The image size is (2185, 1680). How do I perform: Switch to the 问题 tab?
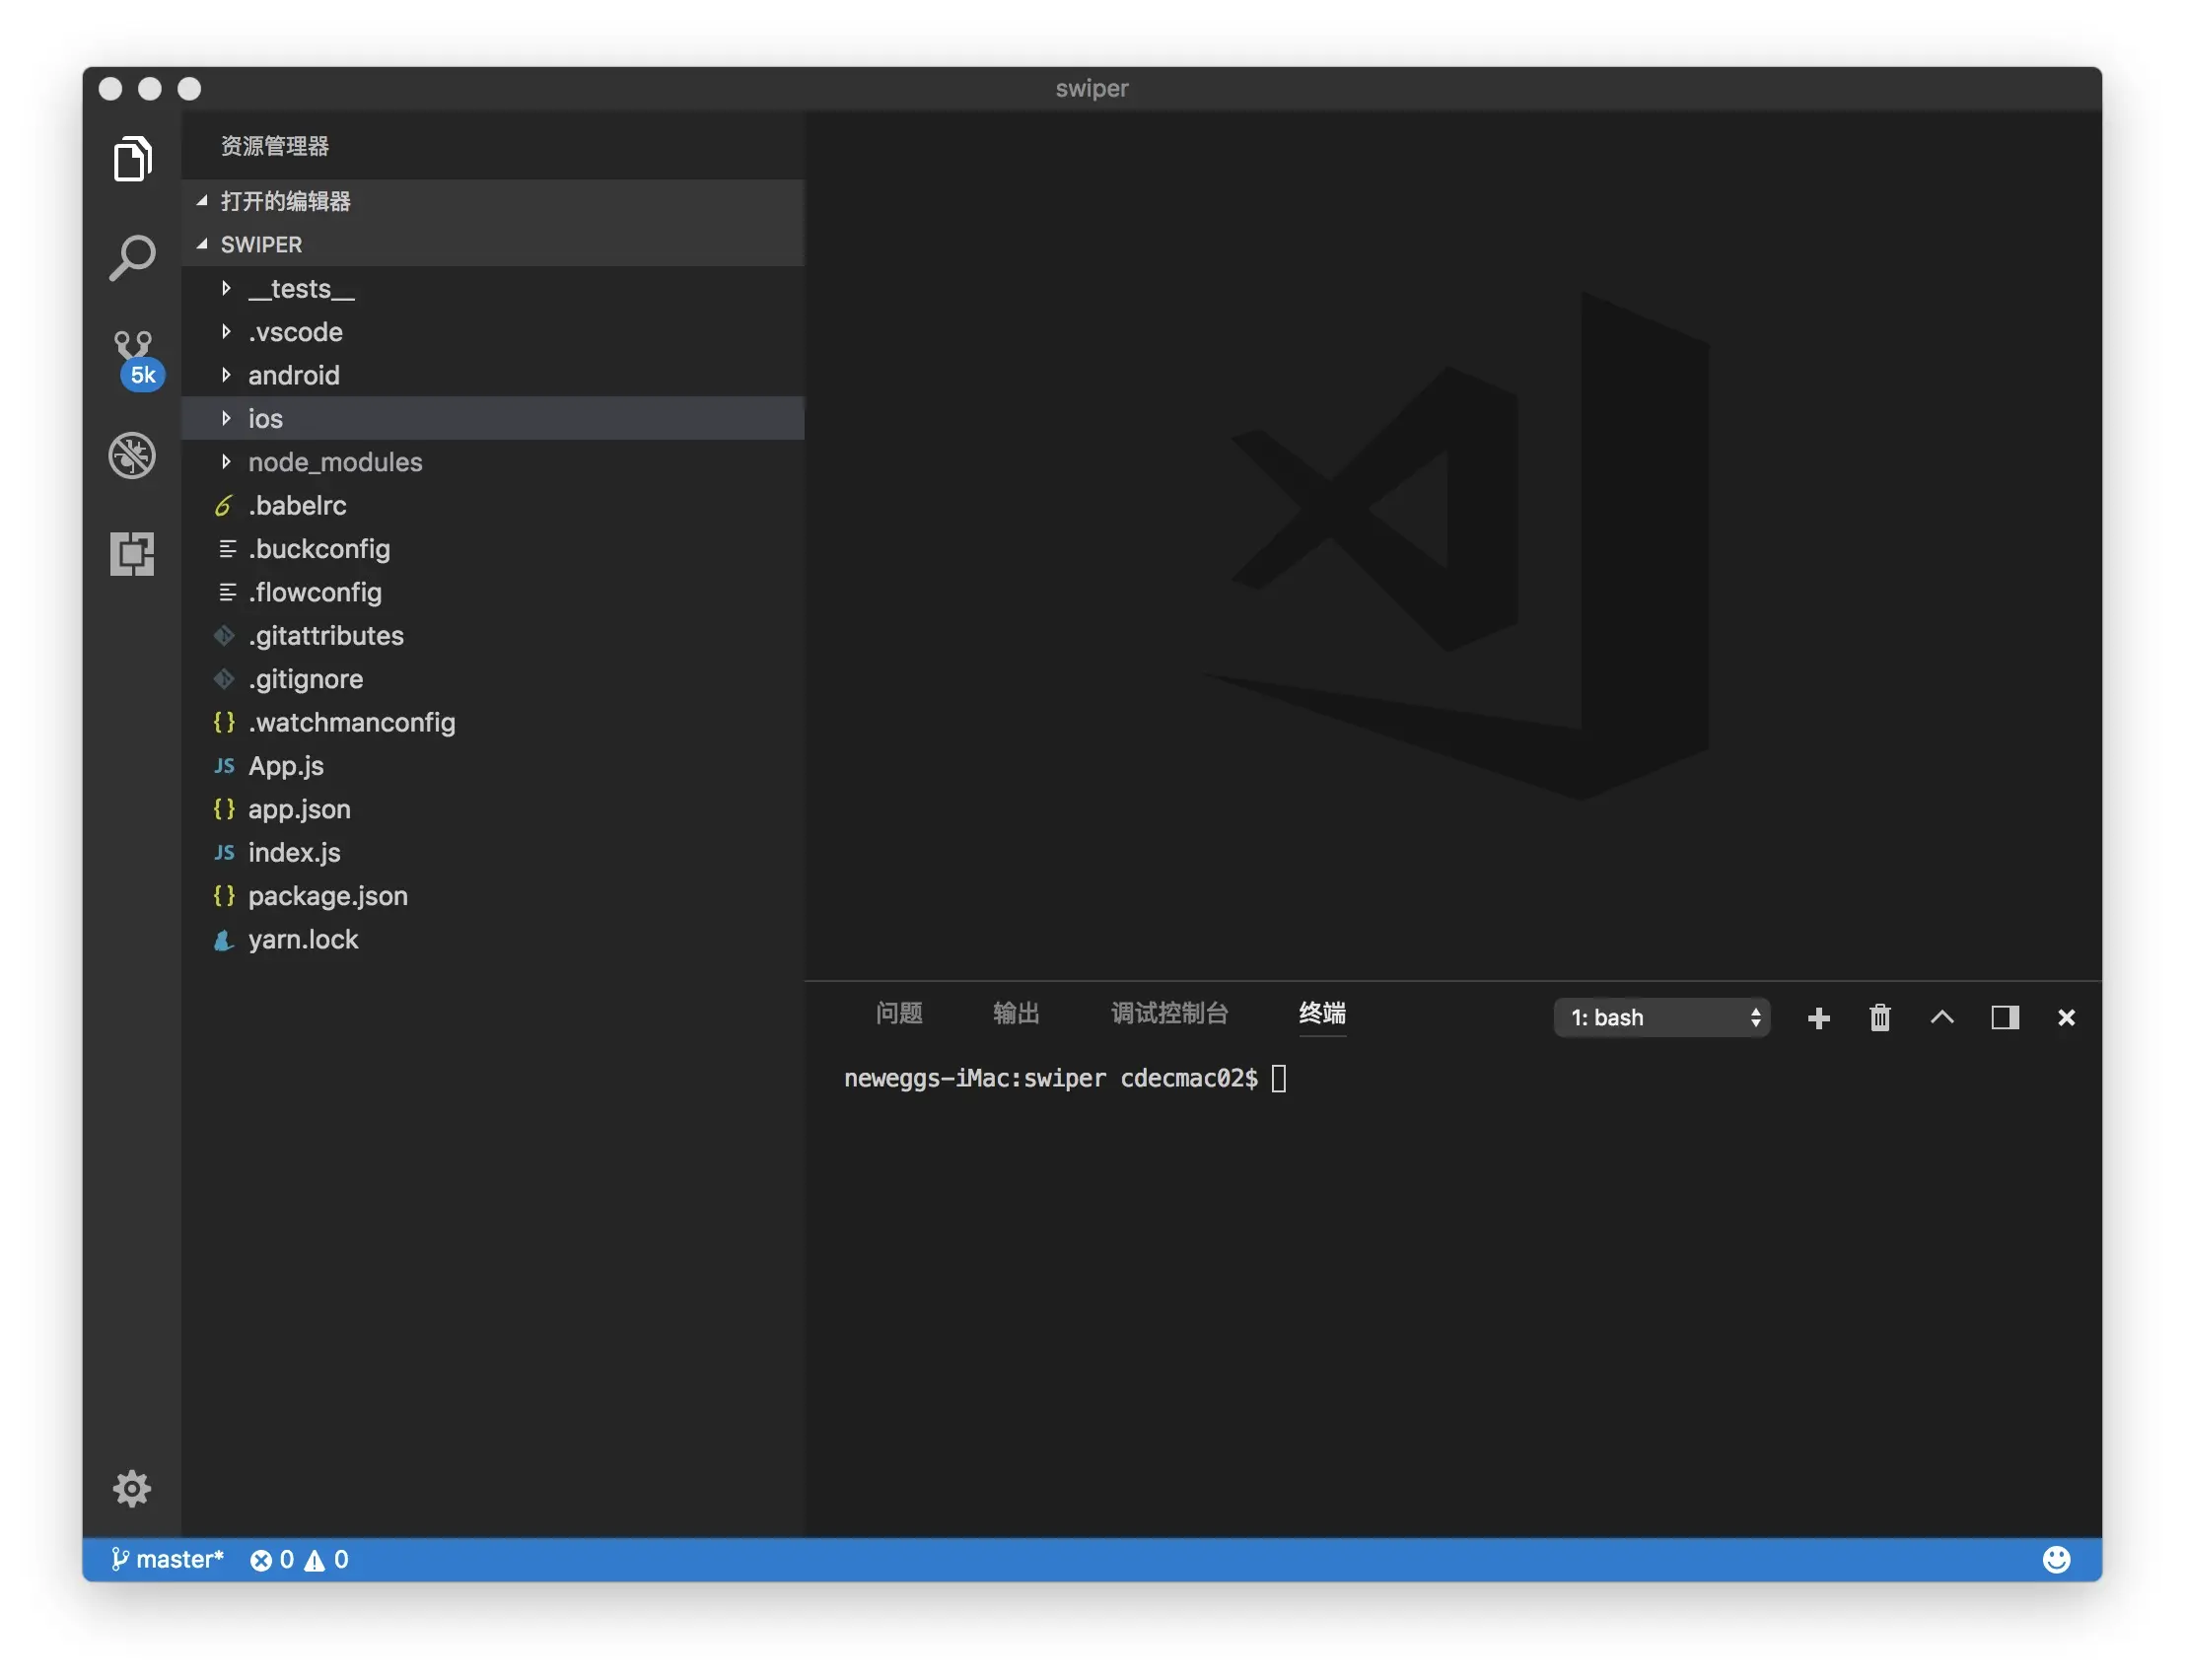[x=898, y=1013]
